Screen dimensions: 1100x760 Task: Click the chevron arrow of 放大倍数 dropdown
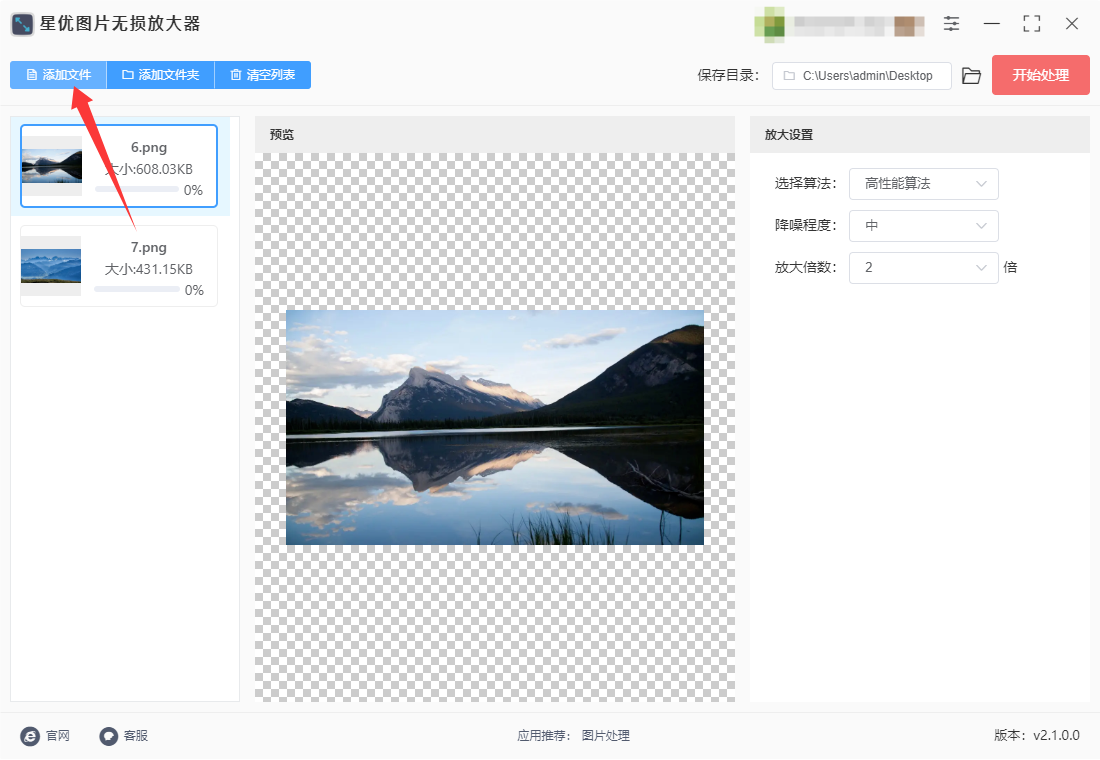[x=981, y=267]
